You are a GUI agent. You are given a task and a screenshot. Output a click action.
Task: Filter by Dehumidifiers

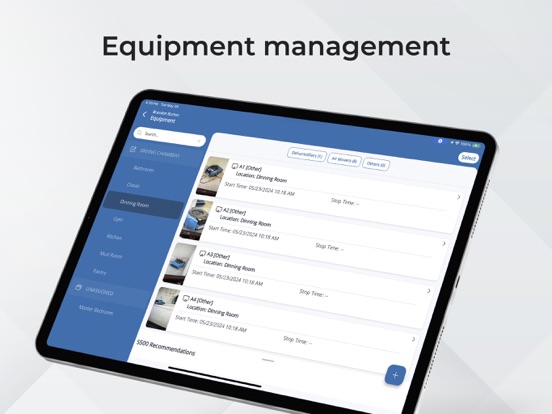tap(307, 155)
